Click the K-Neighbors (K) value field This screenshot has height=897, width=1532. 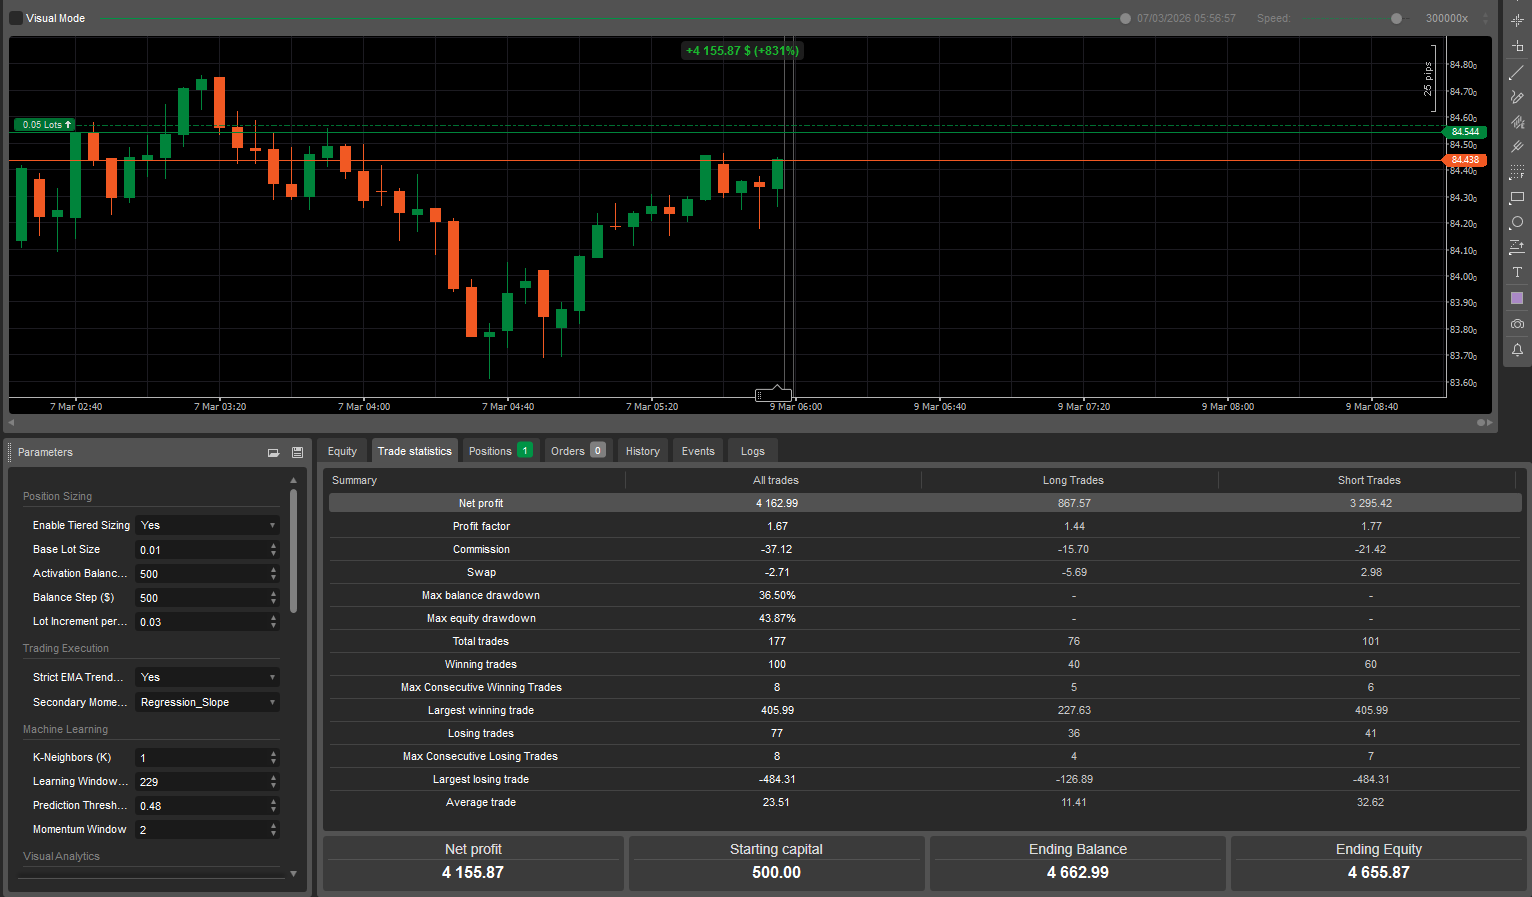(202, 758)
